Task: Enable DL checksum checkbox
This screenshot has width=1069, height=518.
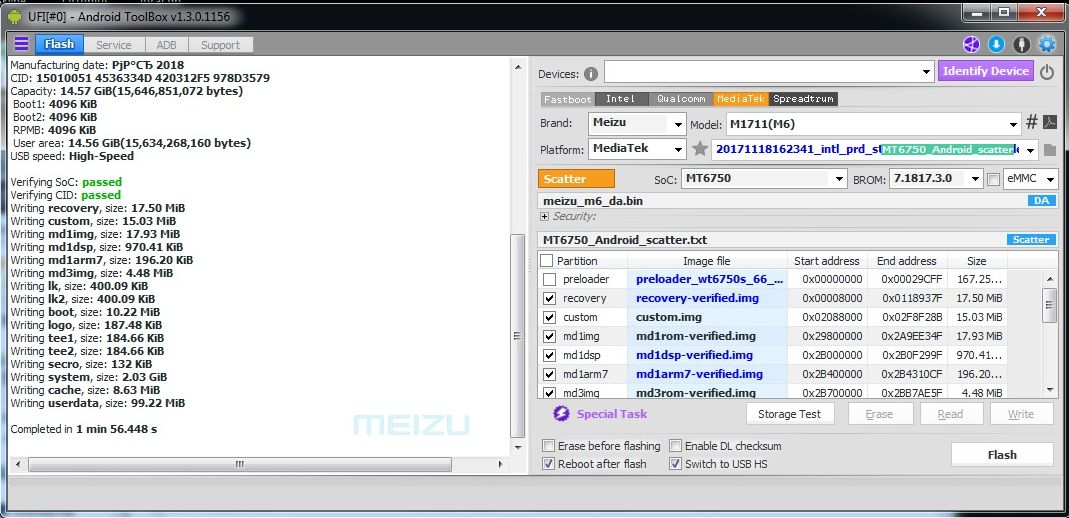Action: coord(675,446)
